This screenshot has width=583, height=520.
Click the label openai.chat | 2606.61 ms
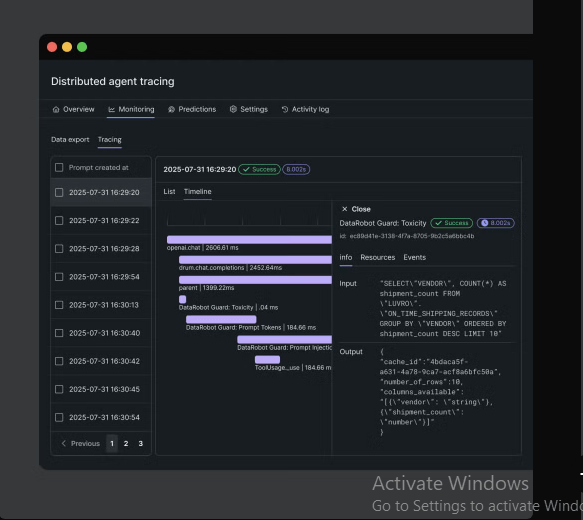(203, 248)
